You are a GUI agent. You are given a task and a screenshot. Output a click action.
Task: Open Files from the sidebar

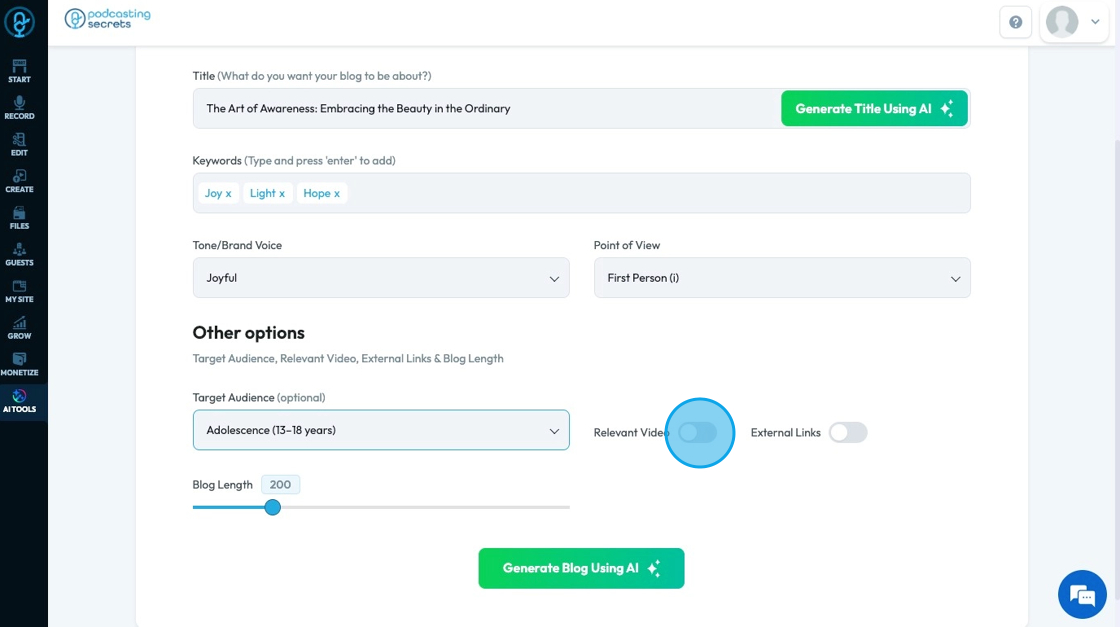pyautogui.click(x=19, y=217)
